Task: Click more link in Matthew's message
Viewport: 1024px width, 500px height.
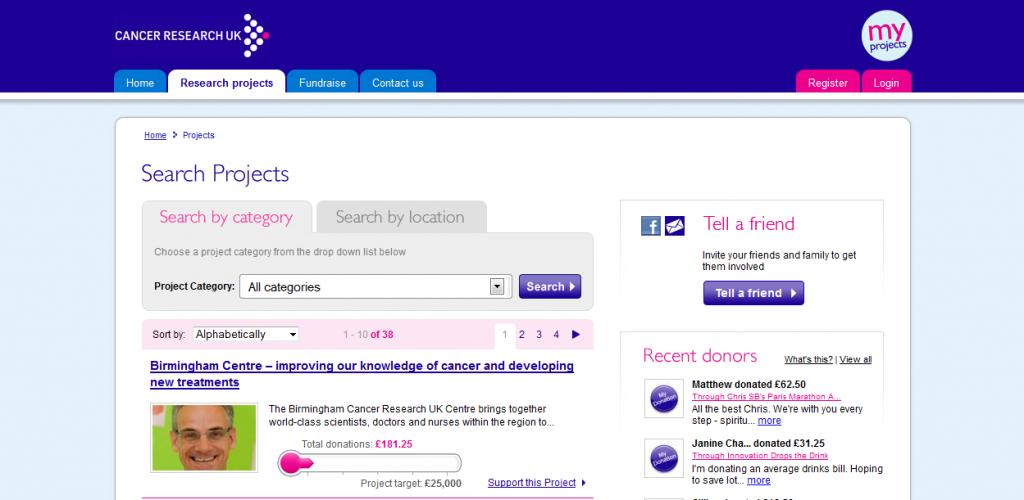Action: coord(769,421)
